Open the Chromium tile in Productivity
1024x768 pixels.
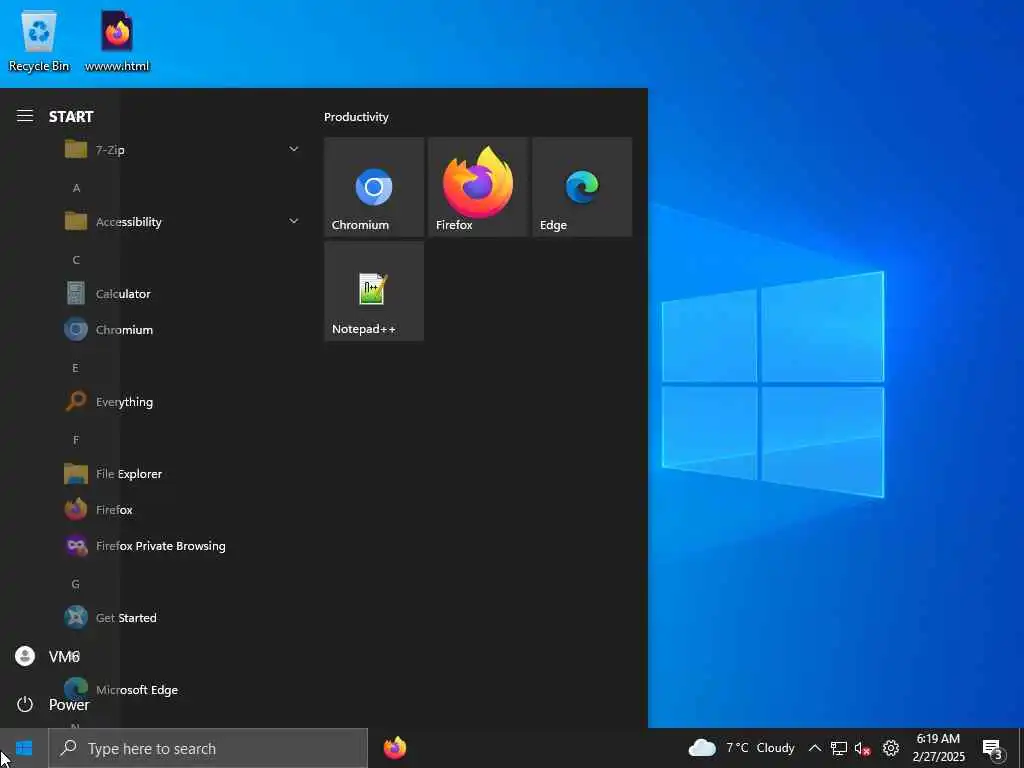(x=374, y=187)
